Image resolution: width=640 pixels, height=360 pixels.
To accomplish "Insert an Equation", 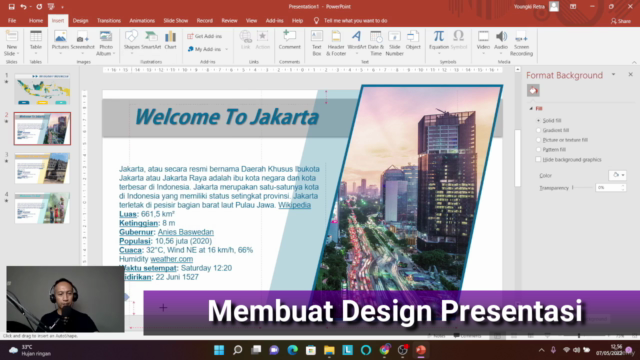I will click(439, 42).
